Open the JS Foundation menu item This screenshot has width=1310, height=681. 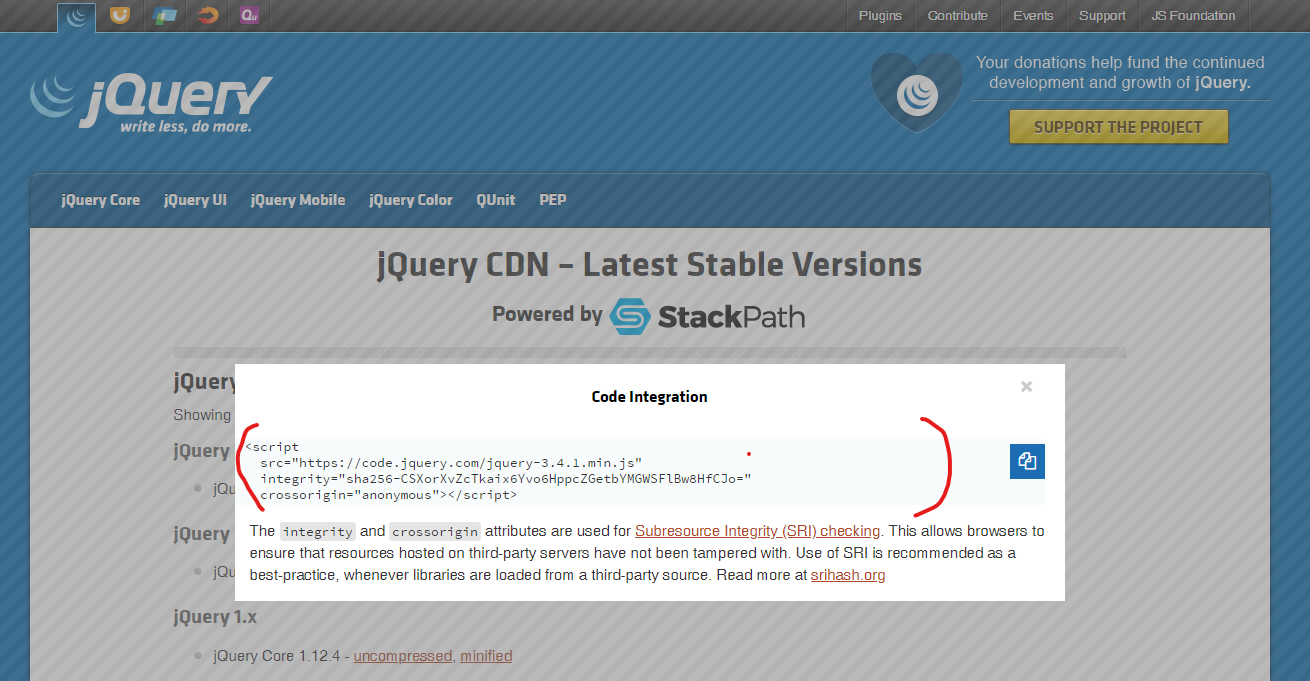click(x=1193, y=15)
